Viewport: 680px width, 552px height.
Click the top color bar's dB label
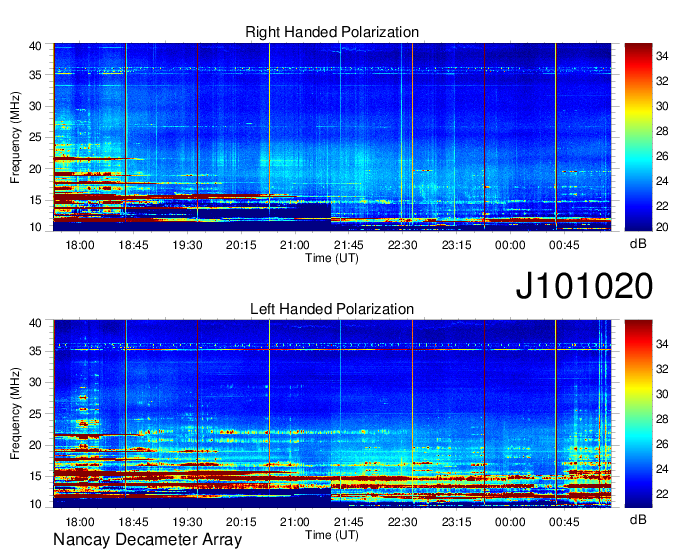[x=638, y=244]
